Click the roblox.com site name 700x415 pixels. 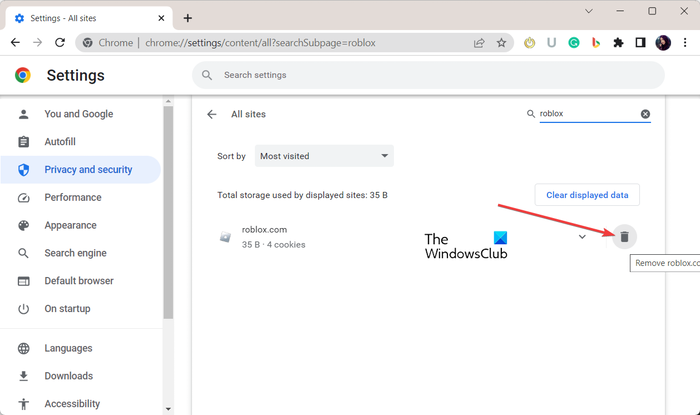pos(264,229)
